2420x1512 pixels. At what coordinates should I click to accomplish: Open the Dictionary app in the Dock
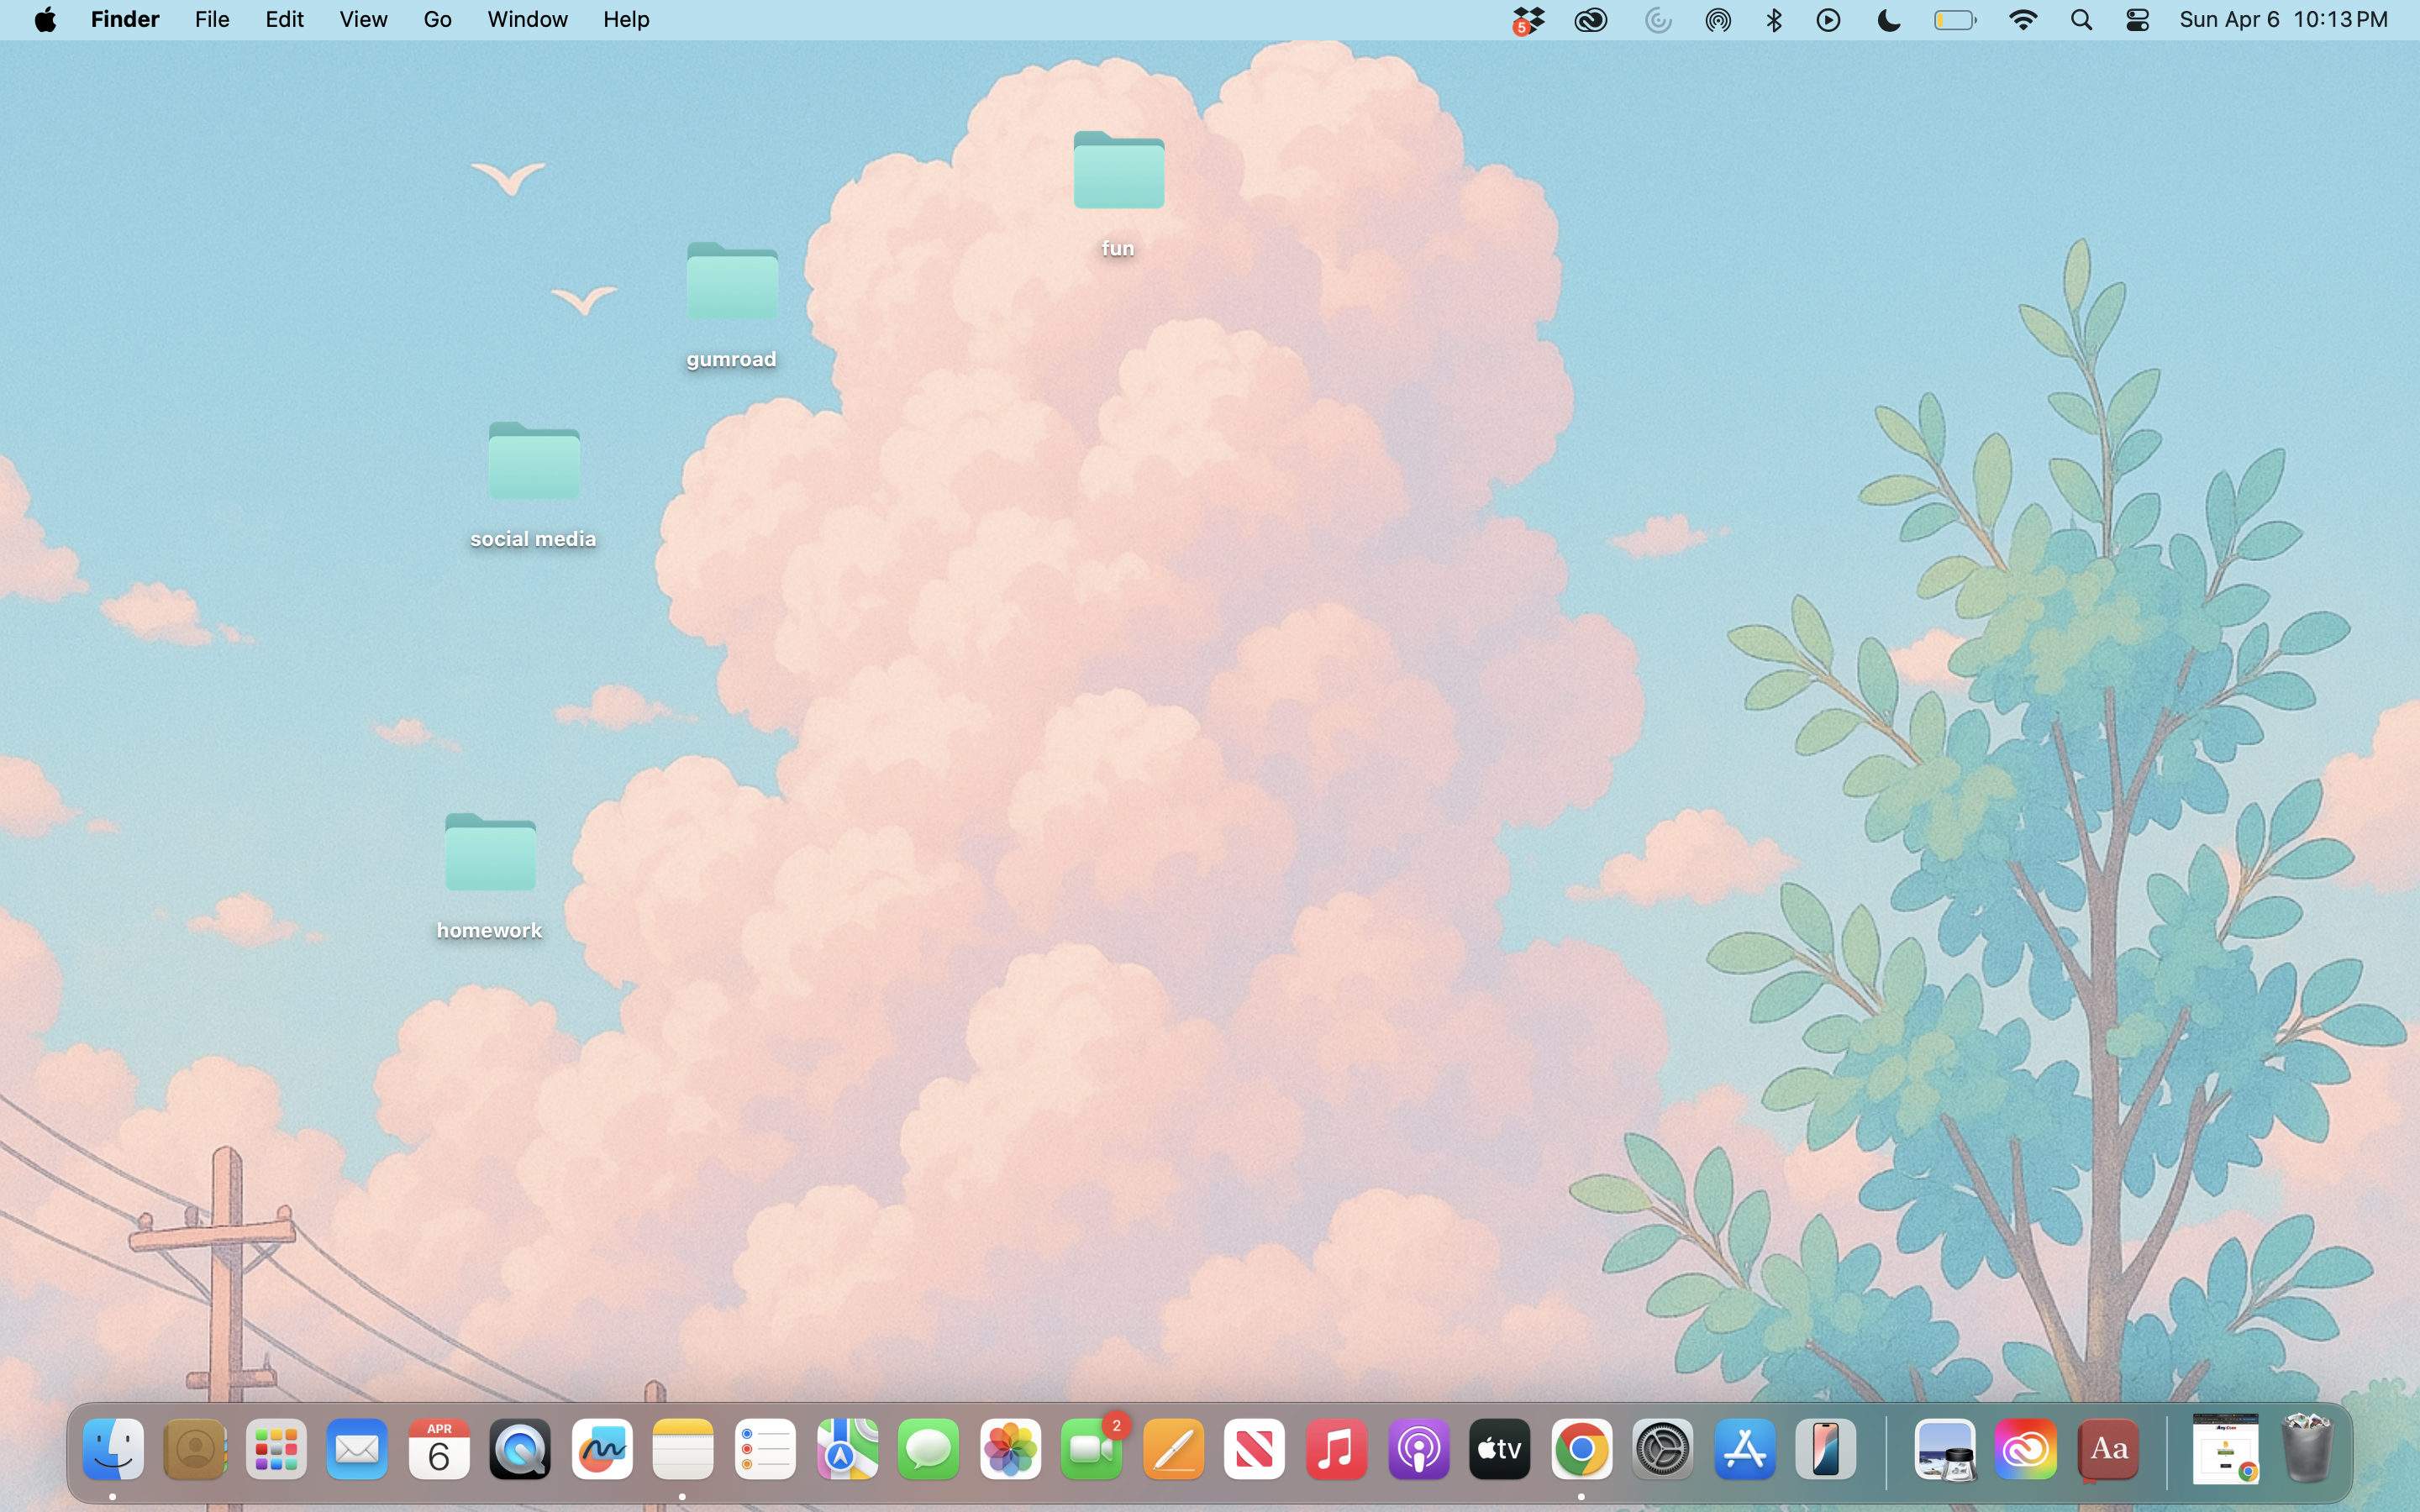click(x=2109, y=1449)
